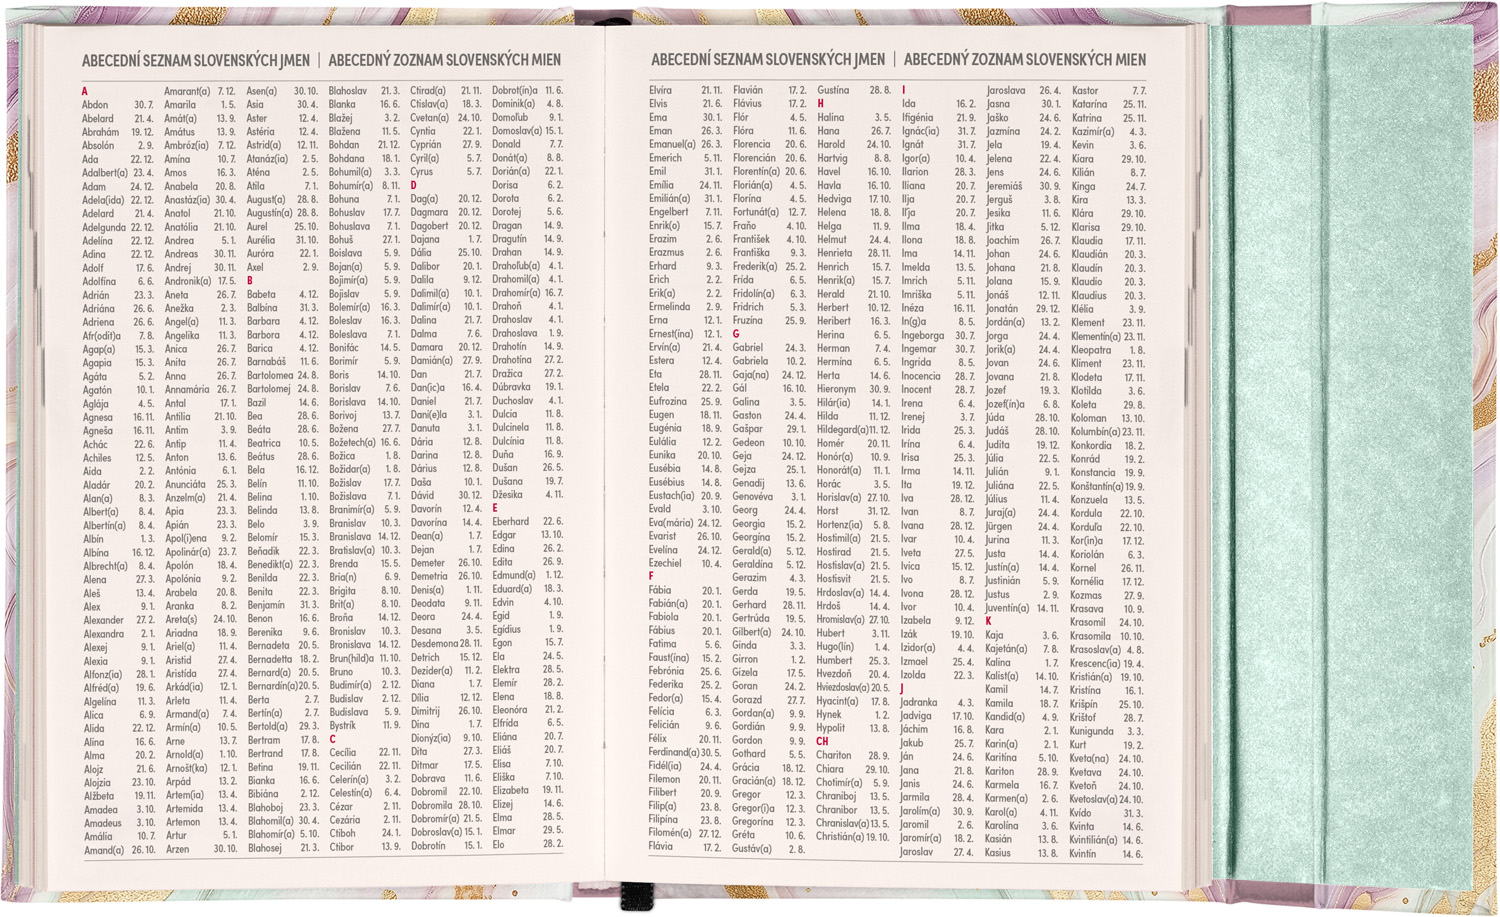Click 'Abecední seznam slovenských jmen' on left page
This screenshot has height=917, width=1500.
coord(196,60)
